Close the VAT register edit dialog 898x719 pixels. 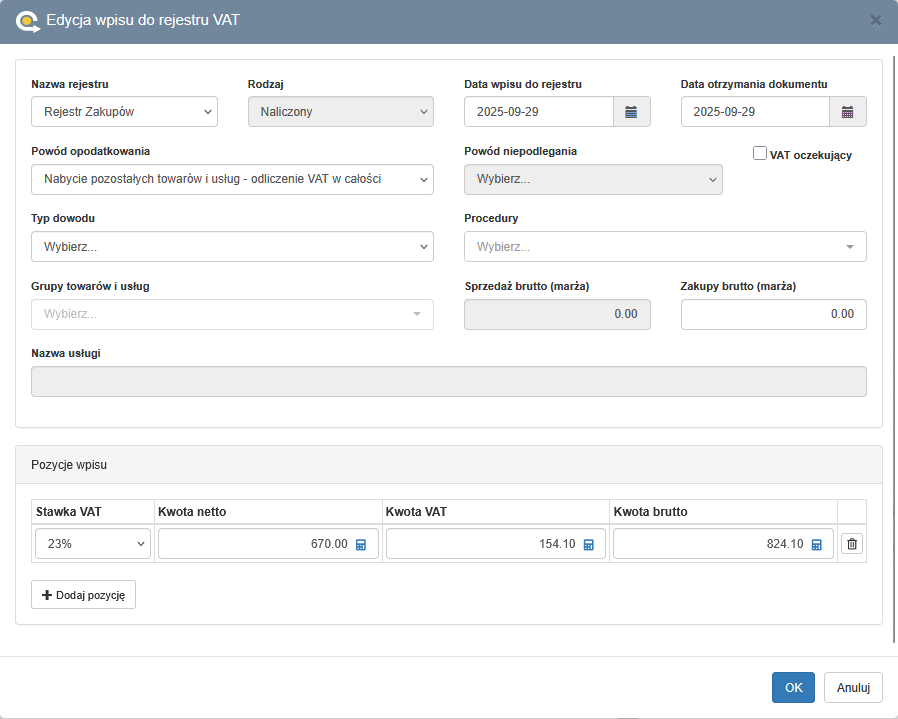[x=875, y=20]
